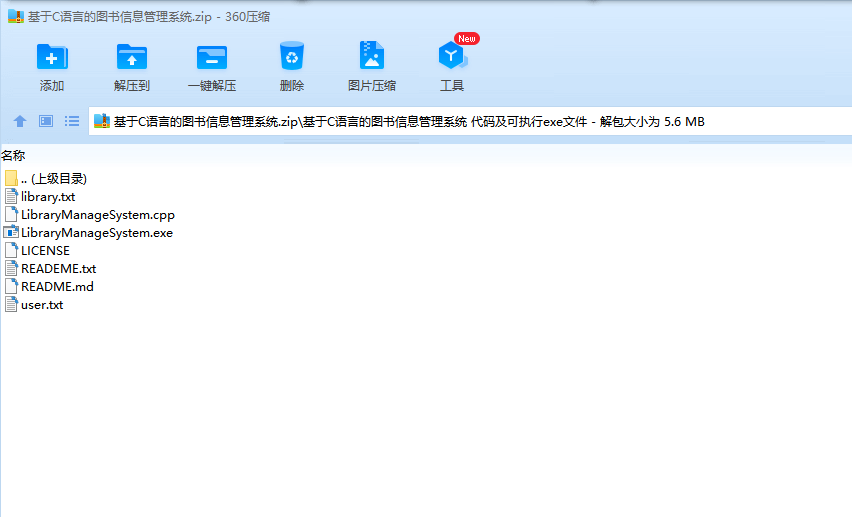Select LibraryManageSystem.cpp file
The width and height of the screenshot is (852, 517).
[90, 214]
